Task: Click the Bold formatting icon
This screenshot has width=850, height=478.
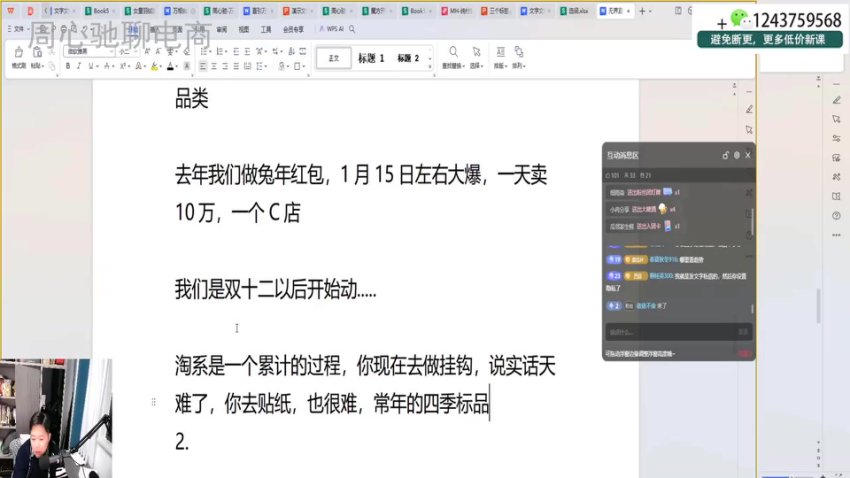Action: pyautogui.click(x=67, y=66)
